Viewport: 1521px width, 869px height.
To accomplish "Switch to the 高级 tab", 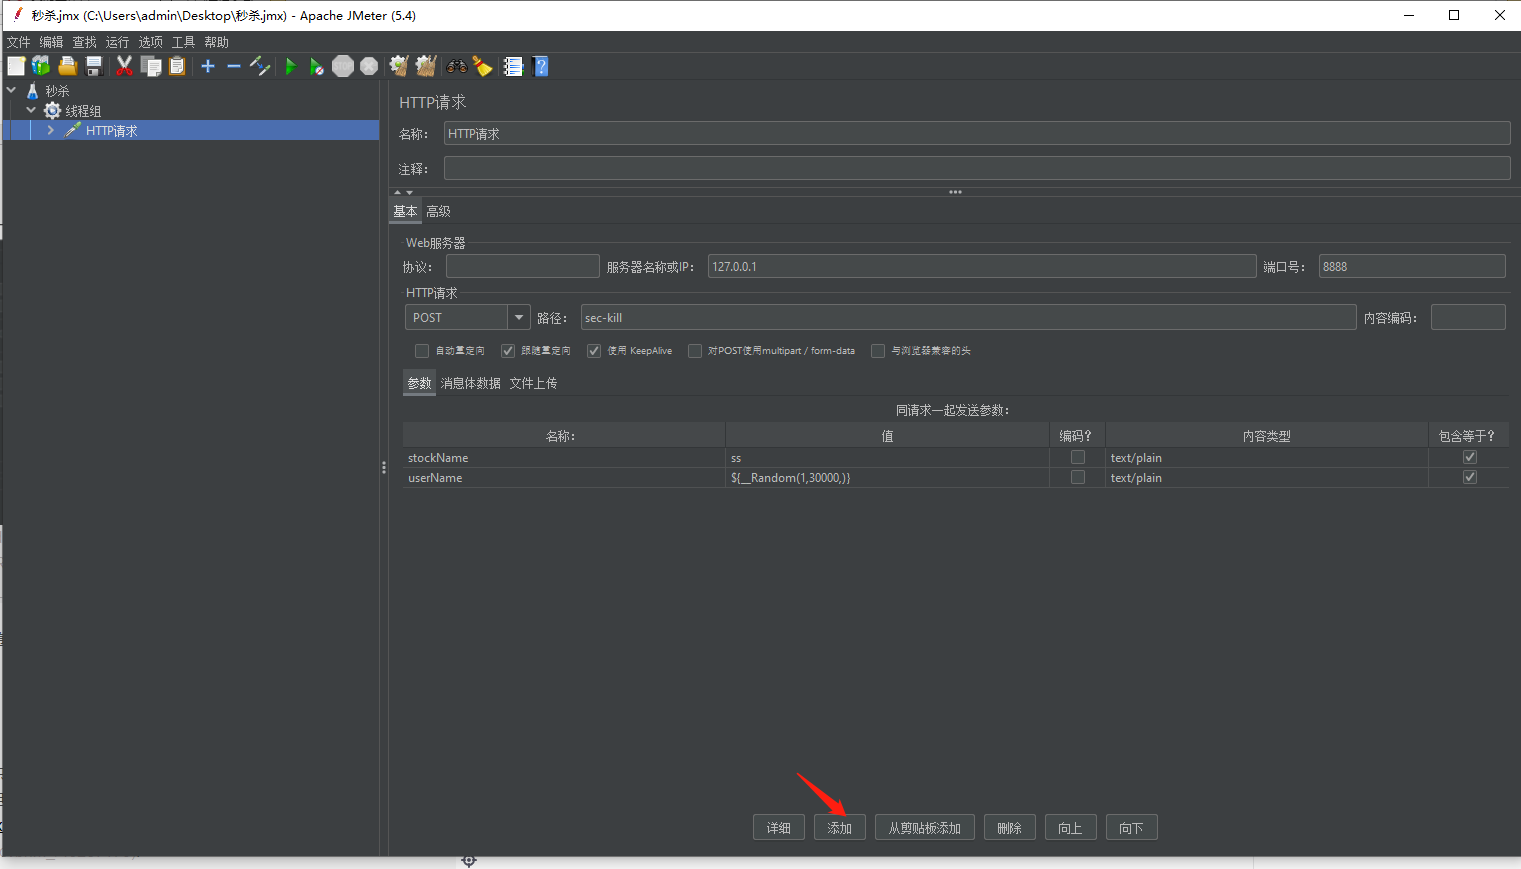I will [x=438, y=211].
